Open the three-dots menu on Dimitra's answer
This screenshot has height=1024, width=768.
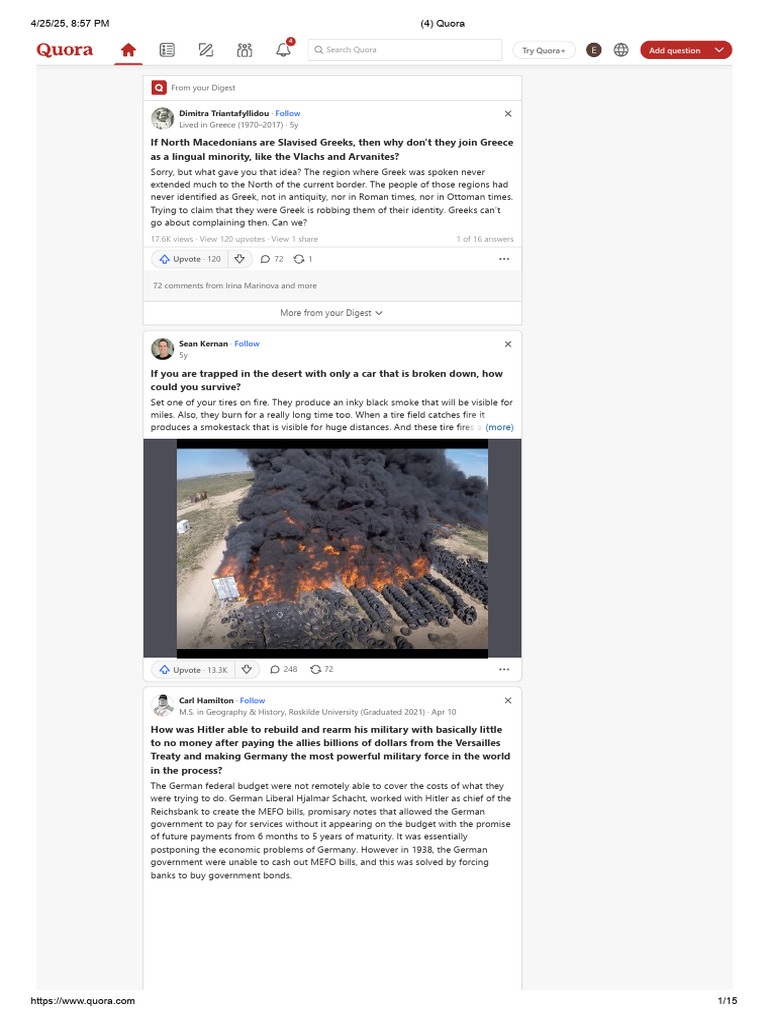tap(504, 259)
